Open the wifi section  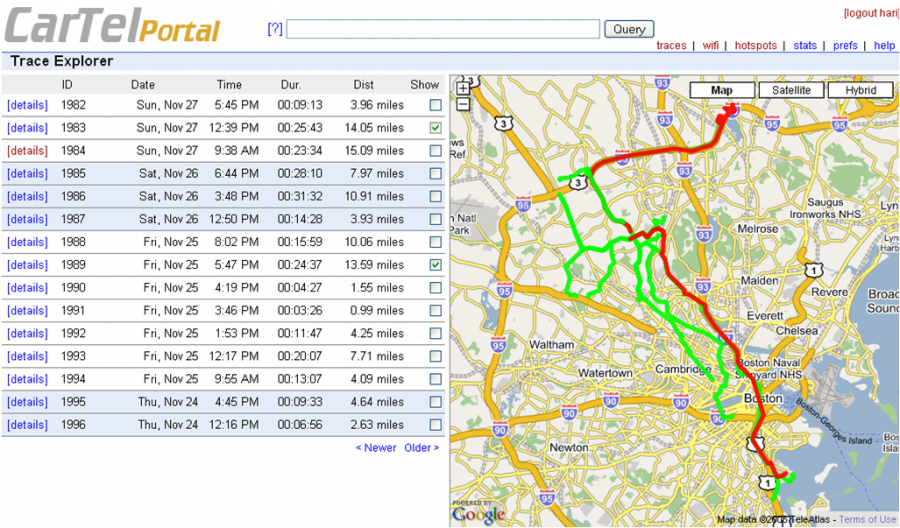(x=711, y=45)
